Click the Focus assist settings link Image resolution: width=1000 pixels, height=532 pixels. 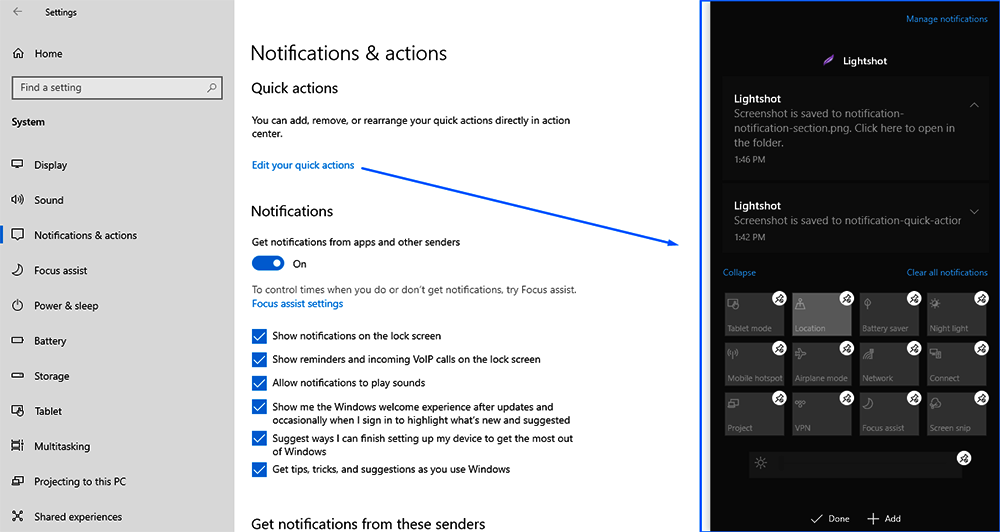point(297,304)
